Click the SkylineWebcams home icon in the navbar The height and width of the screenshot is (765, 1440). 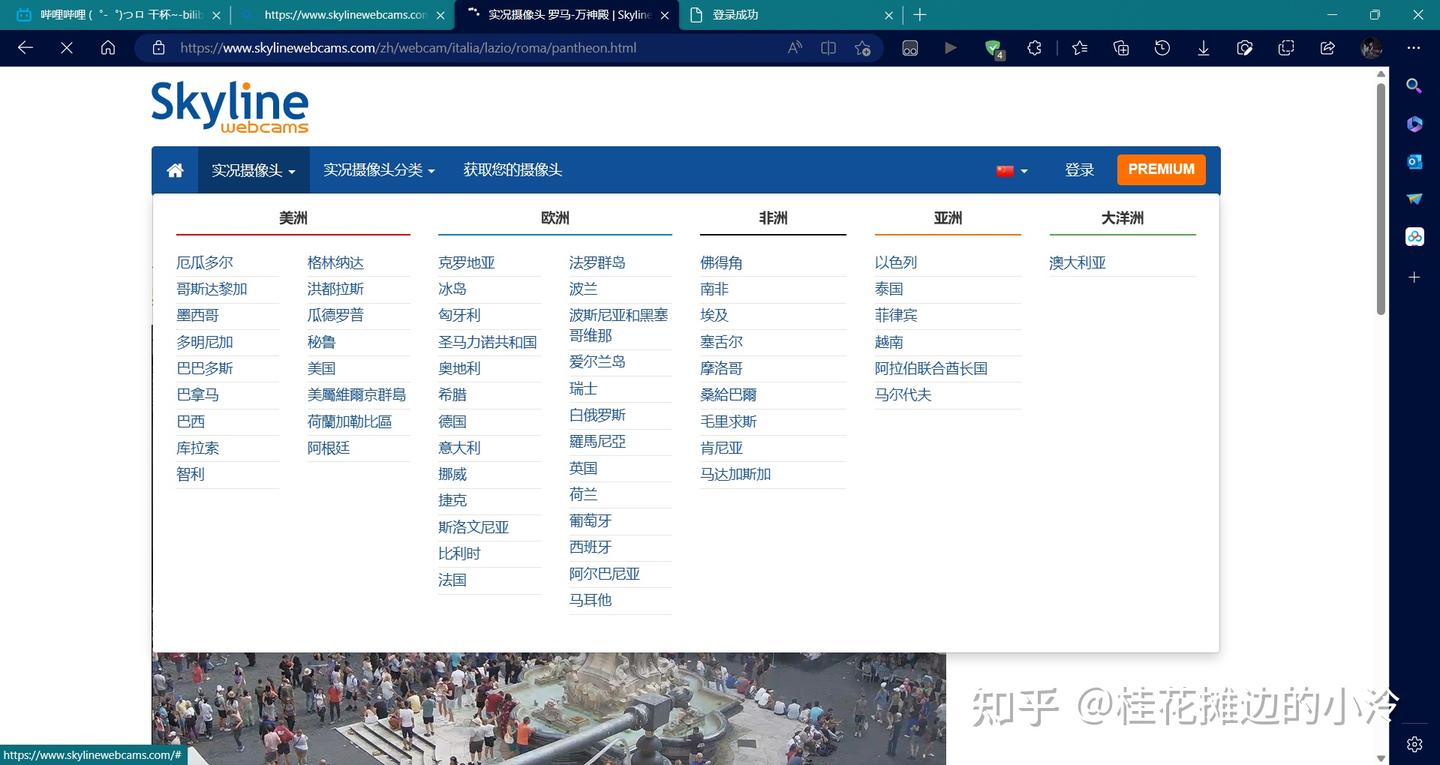[x=175, y=170]
